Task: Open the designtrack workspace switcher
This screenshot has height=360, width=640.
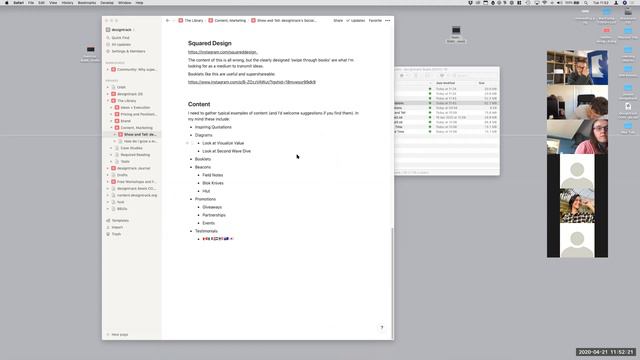Action: coord(121,30)
